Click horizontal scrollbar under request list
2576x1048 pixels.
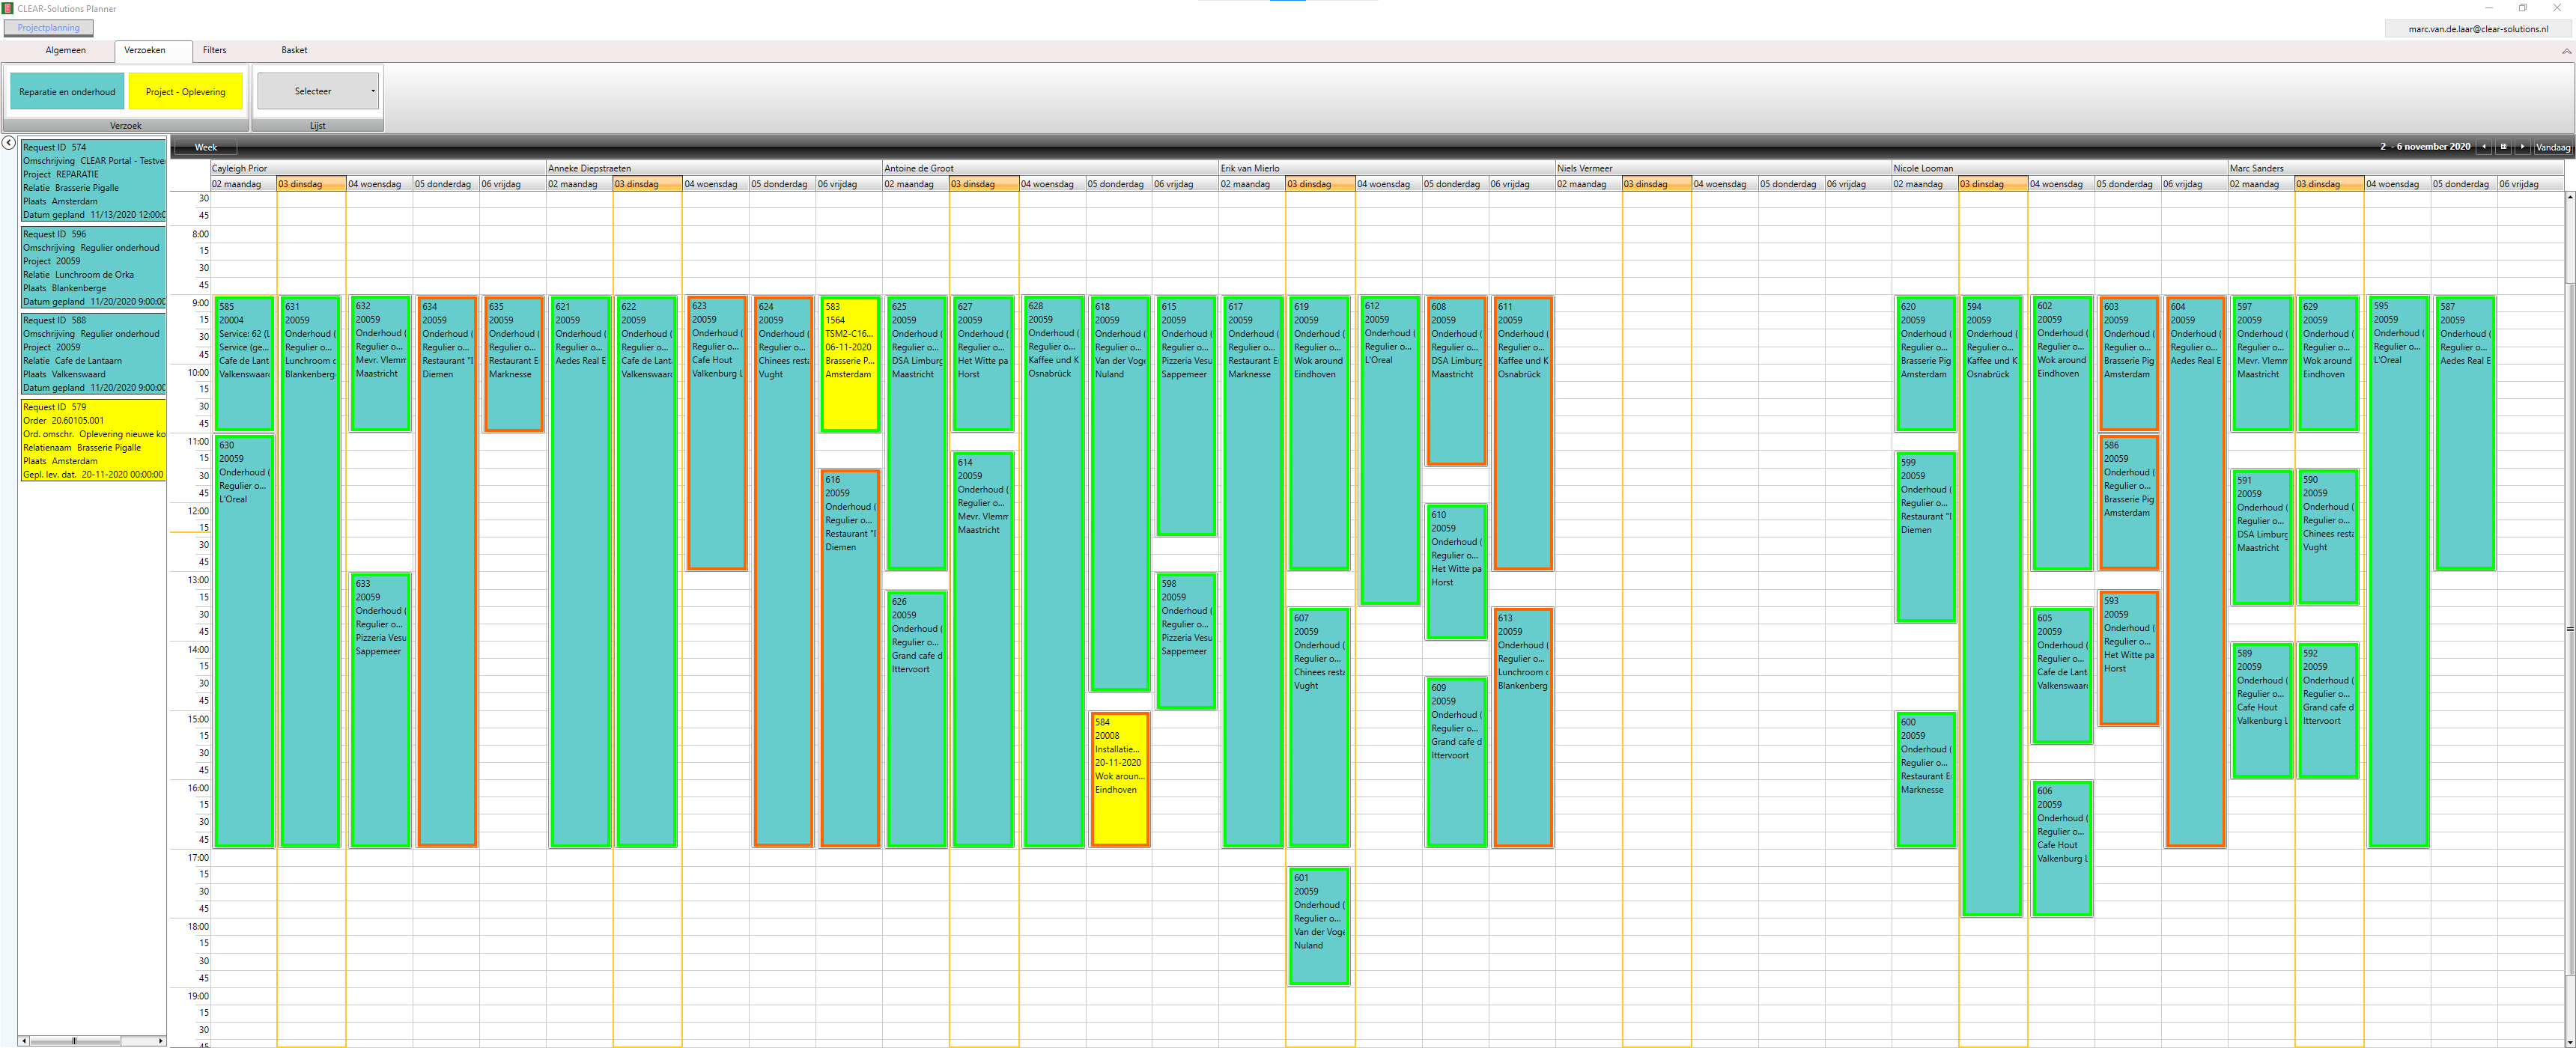pos(92,1041)
